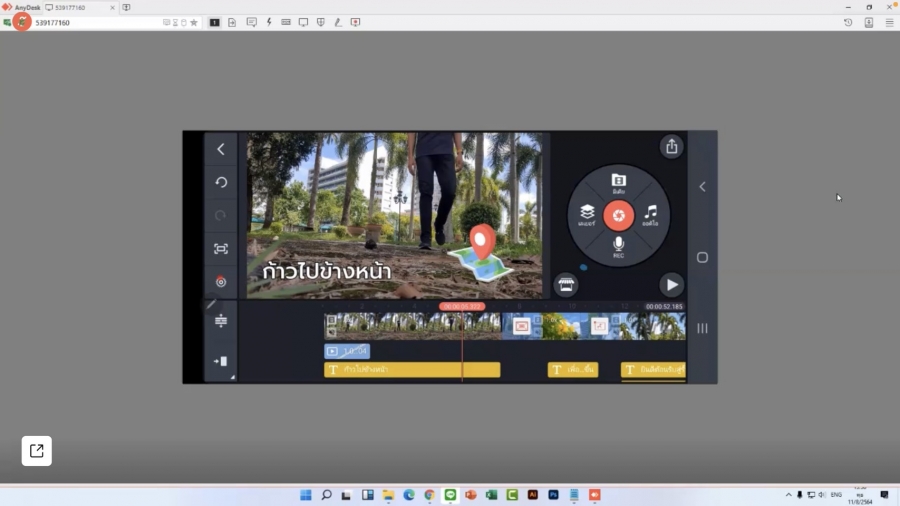Play the video preview
This screenshot has height=506, width=900.
coord(671,284)
